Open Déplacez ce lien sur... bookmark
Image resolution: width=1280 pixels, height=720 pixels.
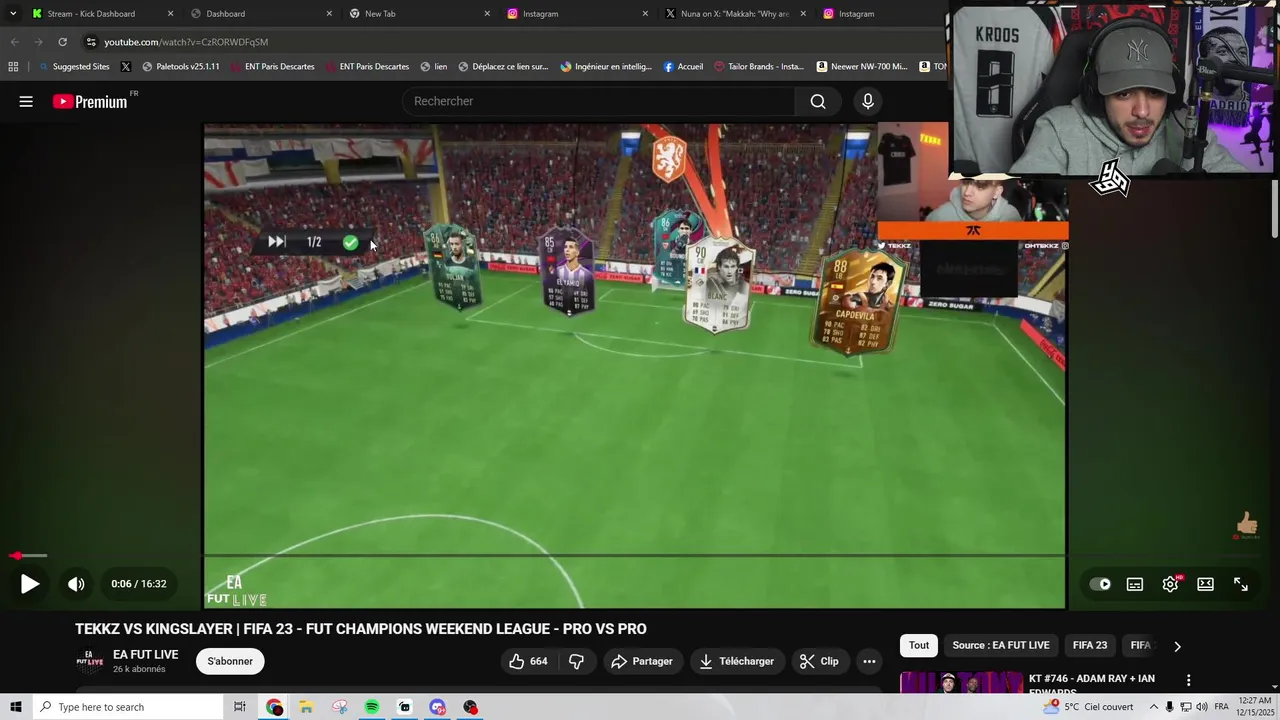[x=503, y=67]
